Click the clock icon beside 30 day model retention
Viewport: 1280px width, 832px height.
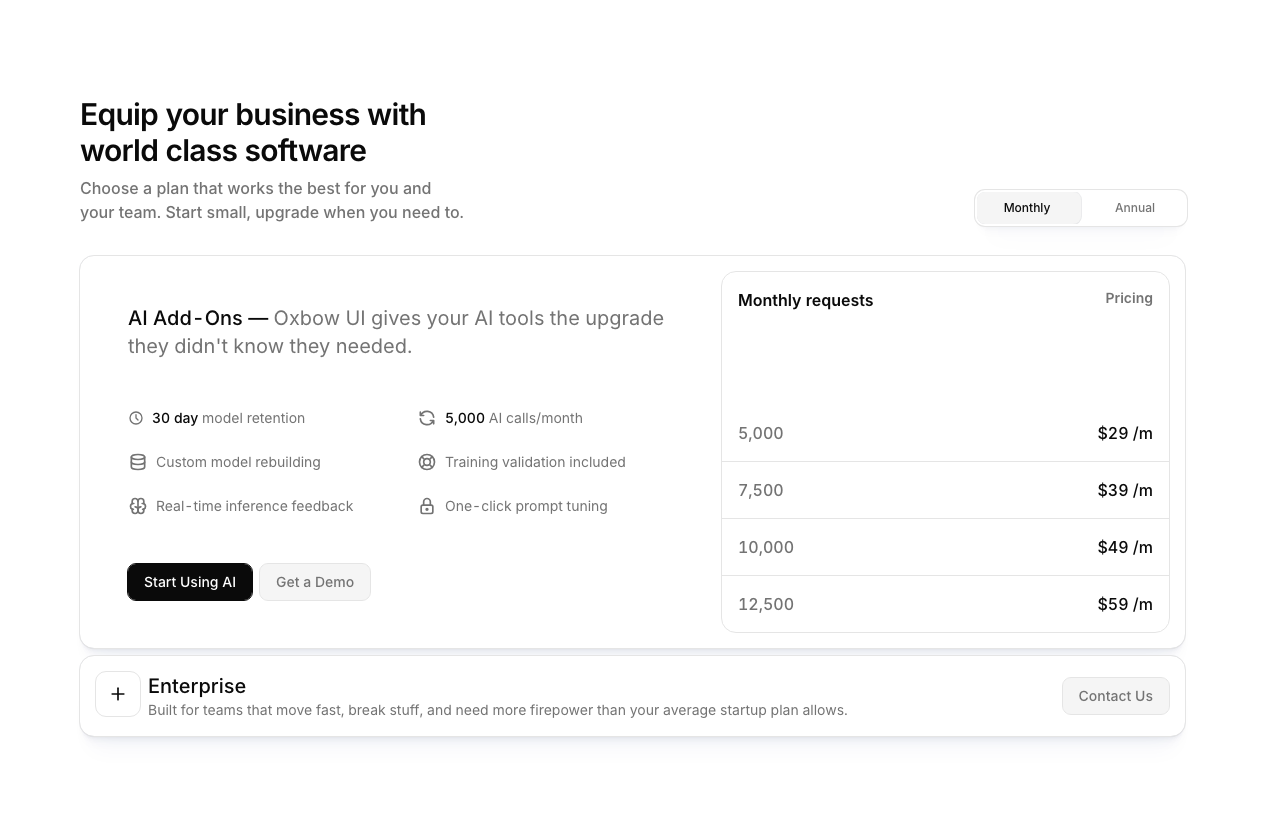click(x=137, y=418)
